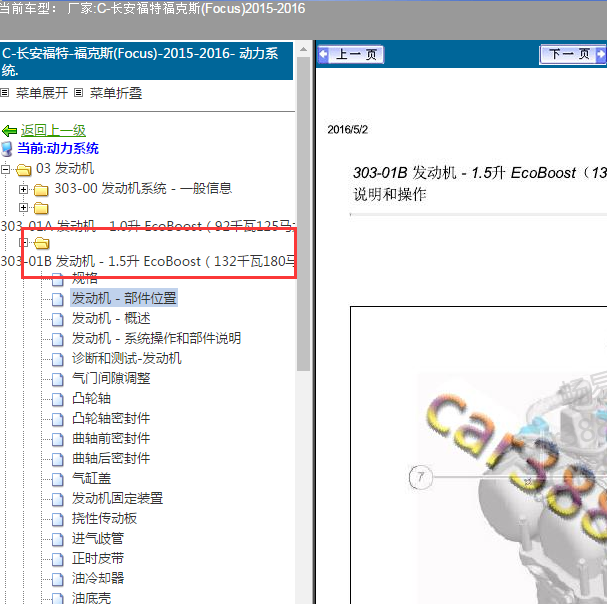Open 诊断和测试-发动机 document
607x604 pixels.
[127, 358]
